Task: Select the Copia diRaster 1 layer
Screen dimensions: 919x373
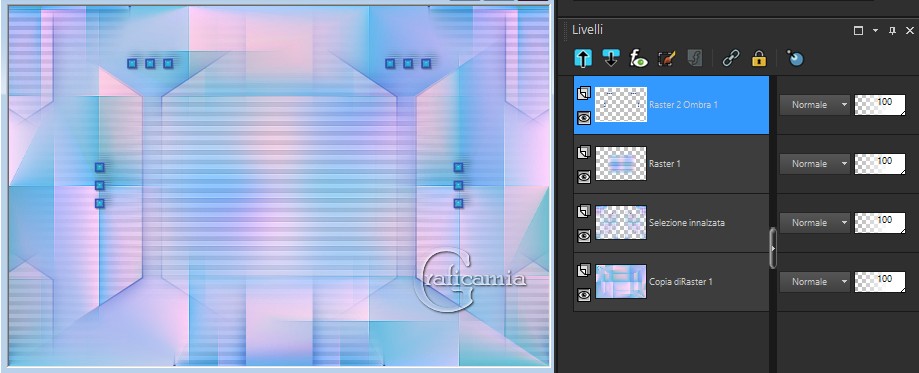Action: click(671, 282)
